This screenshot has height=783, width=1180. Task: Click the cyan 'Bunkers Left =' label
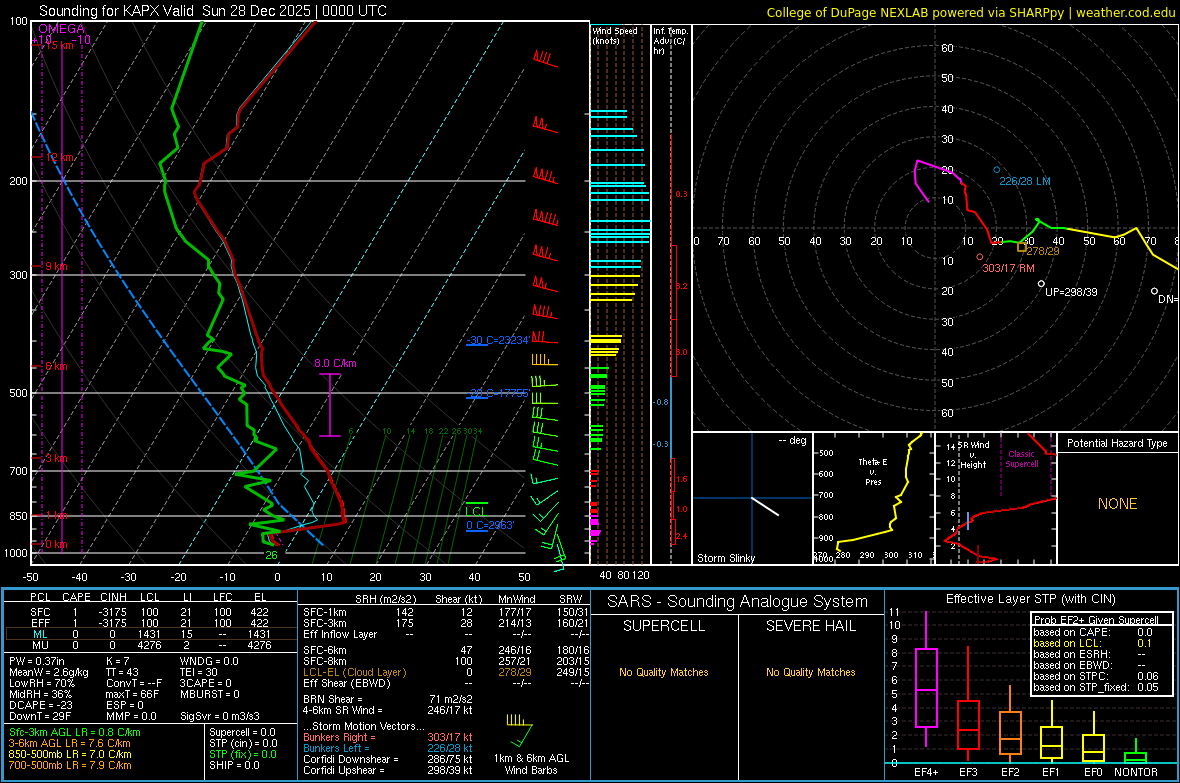coord(336,748)
